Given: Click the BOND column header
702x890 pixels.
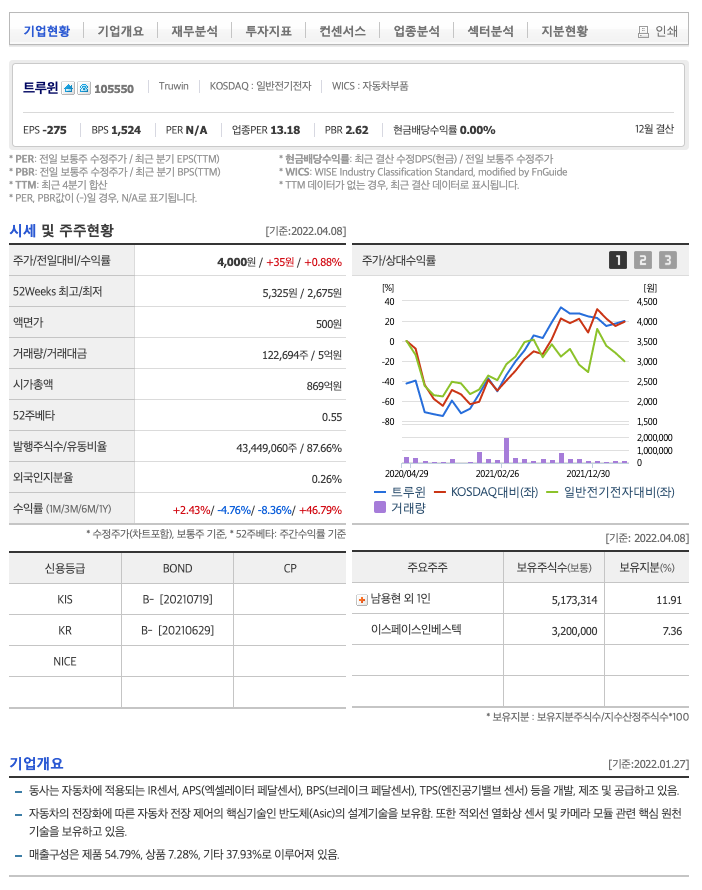Looking at the screenshot, I should tap(178, 568).
